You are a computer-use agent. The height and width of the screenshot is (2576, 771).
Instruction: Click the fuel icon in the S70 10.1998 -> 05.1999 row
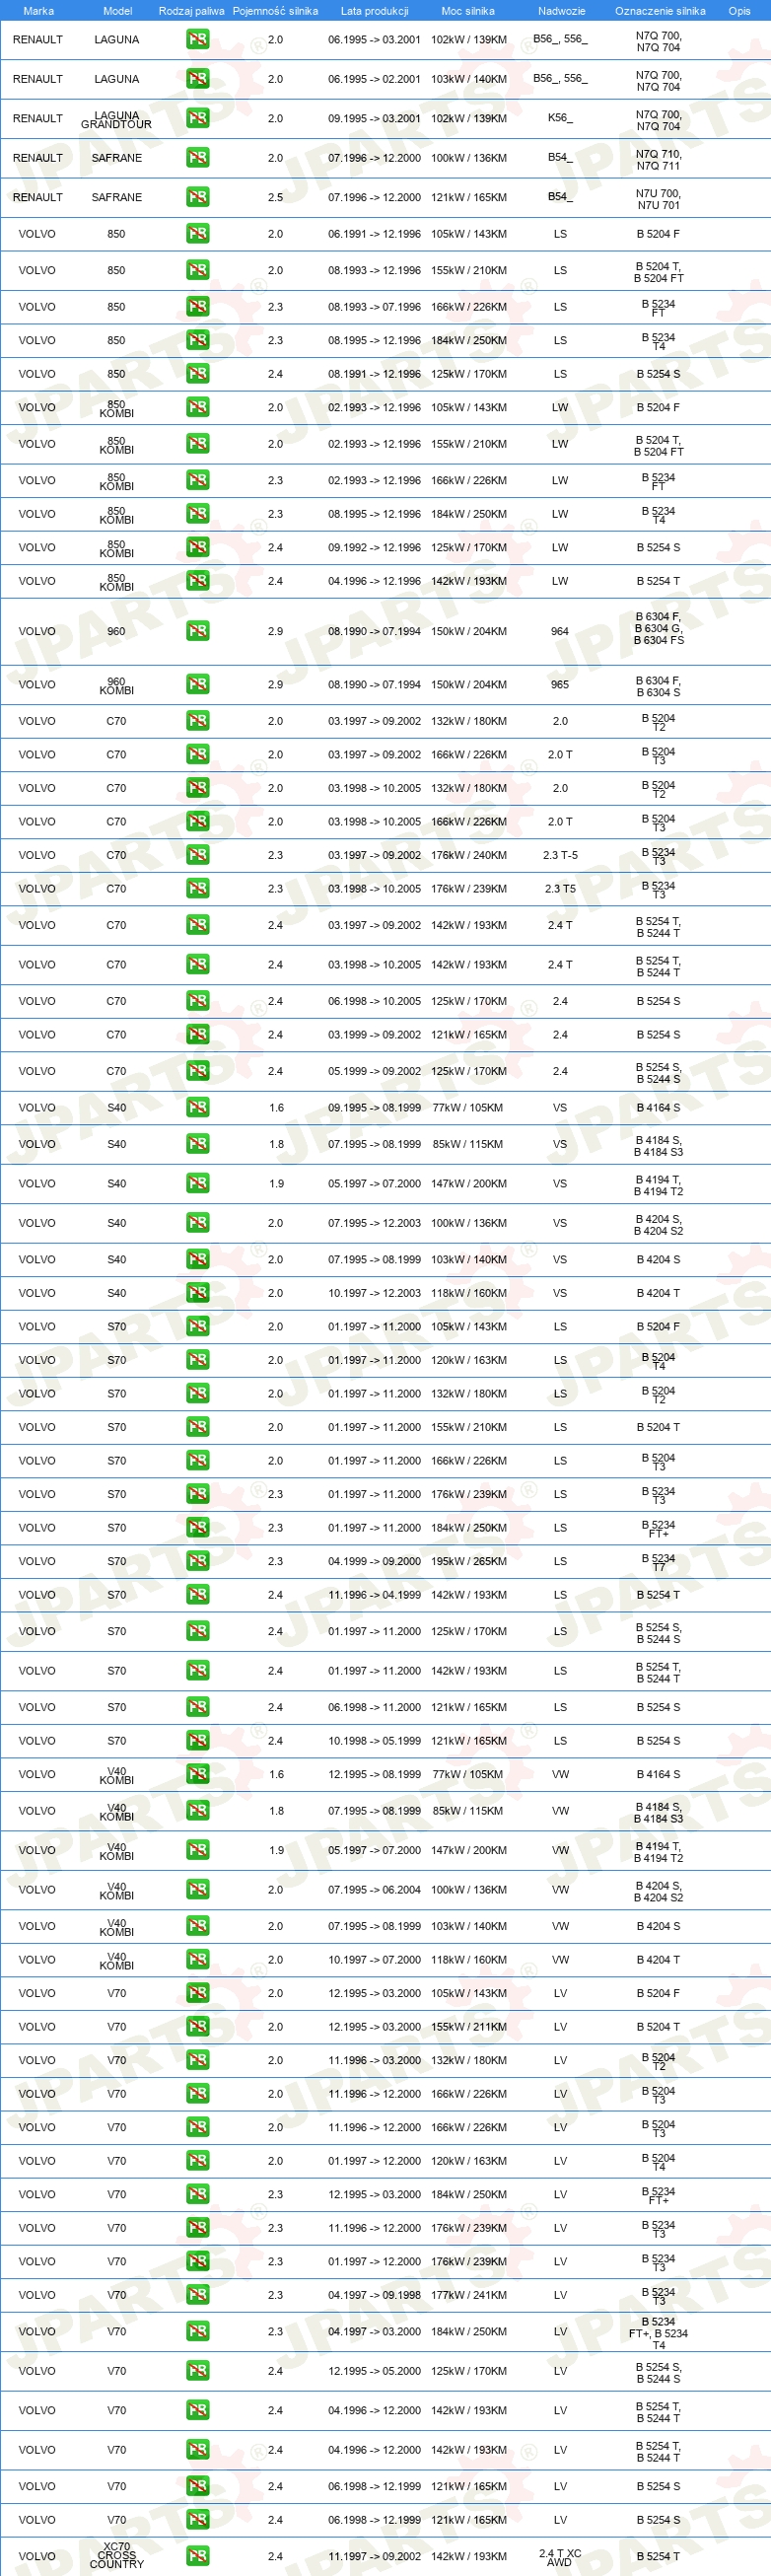[x=197, y=1741]
